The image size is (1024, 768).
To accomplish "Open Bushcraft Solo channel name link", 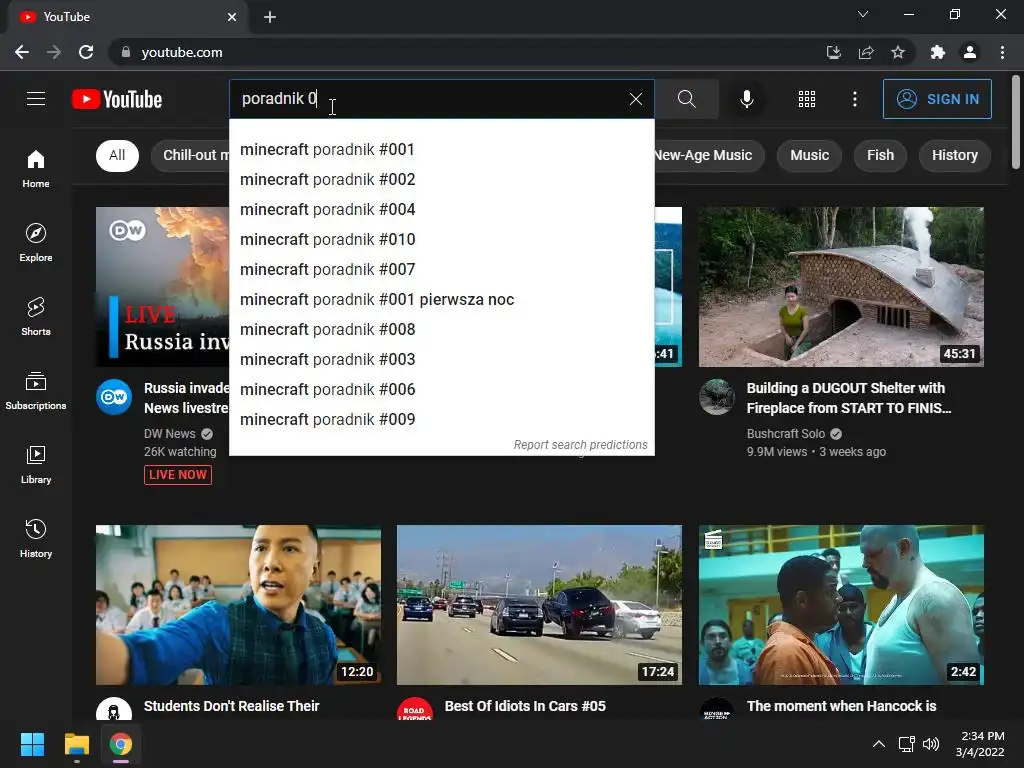I will (786, 434).
